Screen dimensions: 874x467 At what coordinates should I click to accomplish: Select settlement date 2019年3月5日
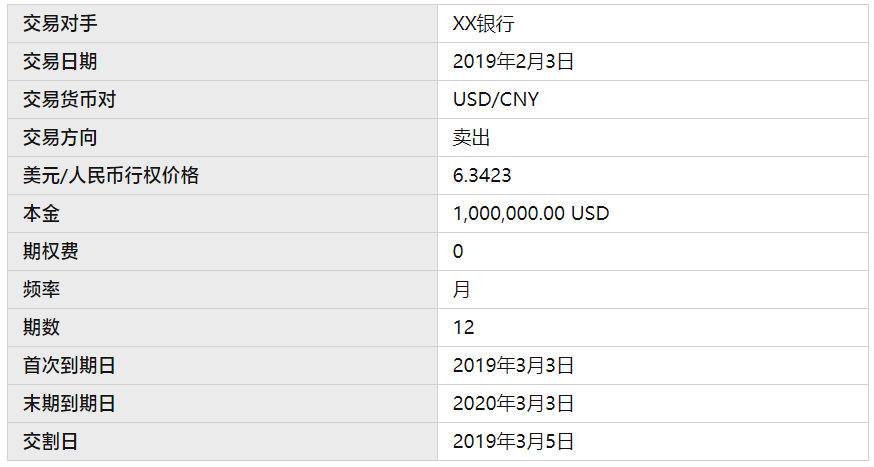pos(513,441)
